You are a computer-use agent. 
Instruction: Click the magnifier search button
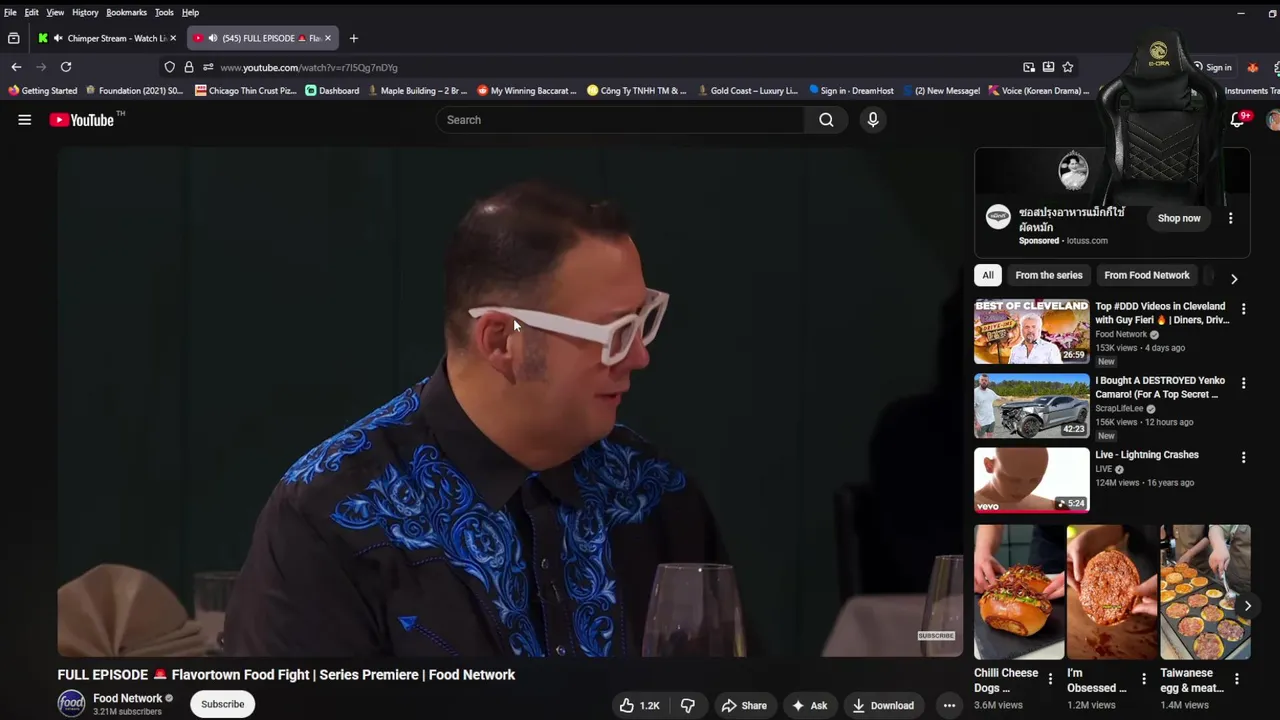tap(826, 120)
